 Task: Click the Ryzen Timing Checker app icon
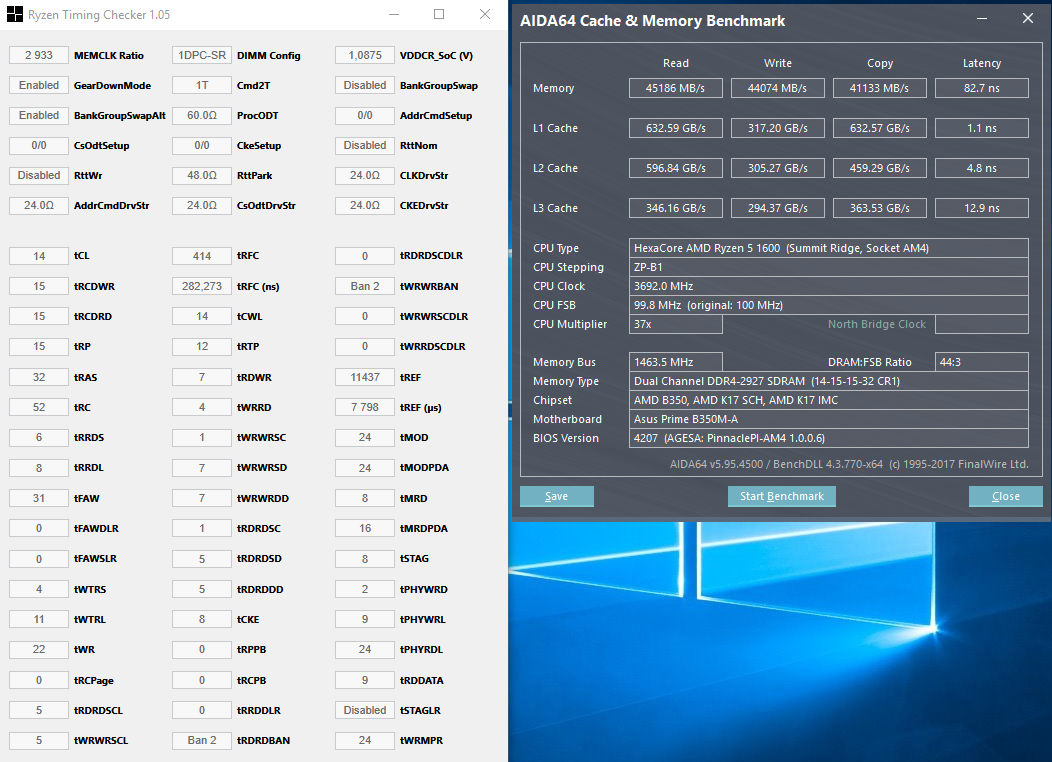(x=15, y=14)
